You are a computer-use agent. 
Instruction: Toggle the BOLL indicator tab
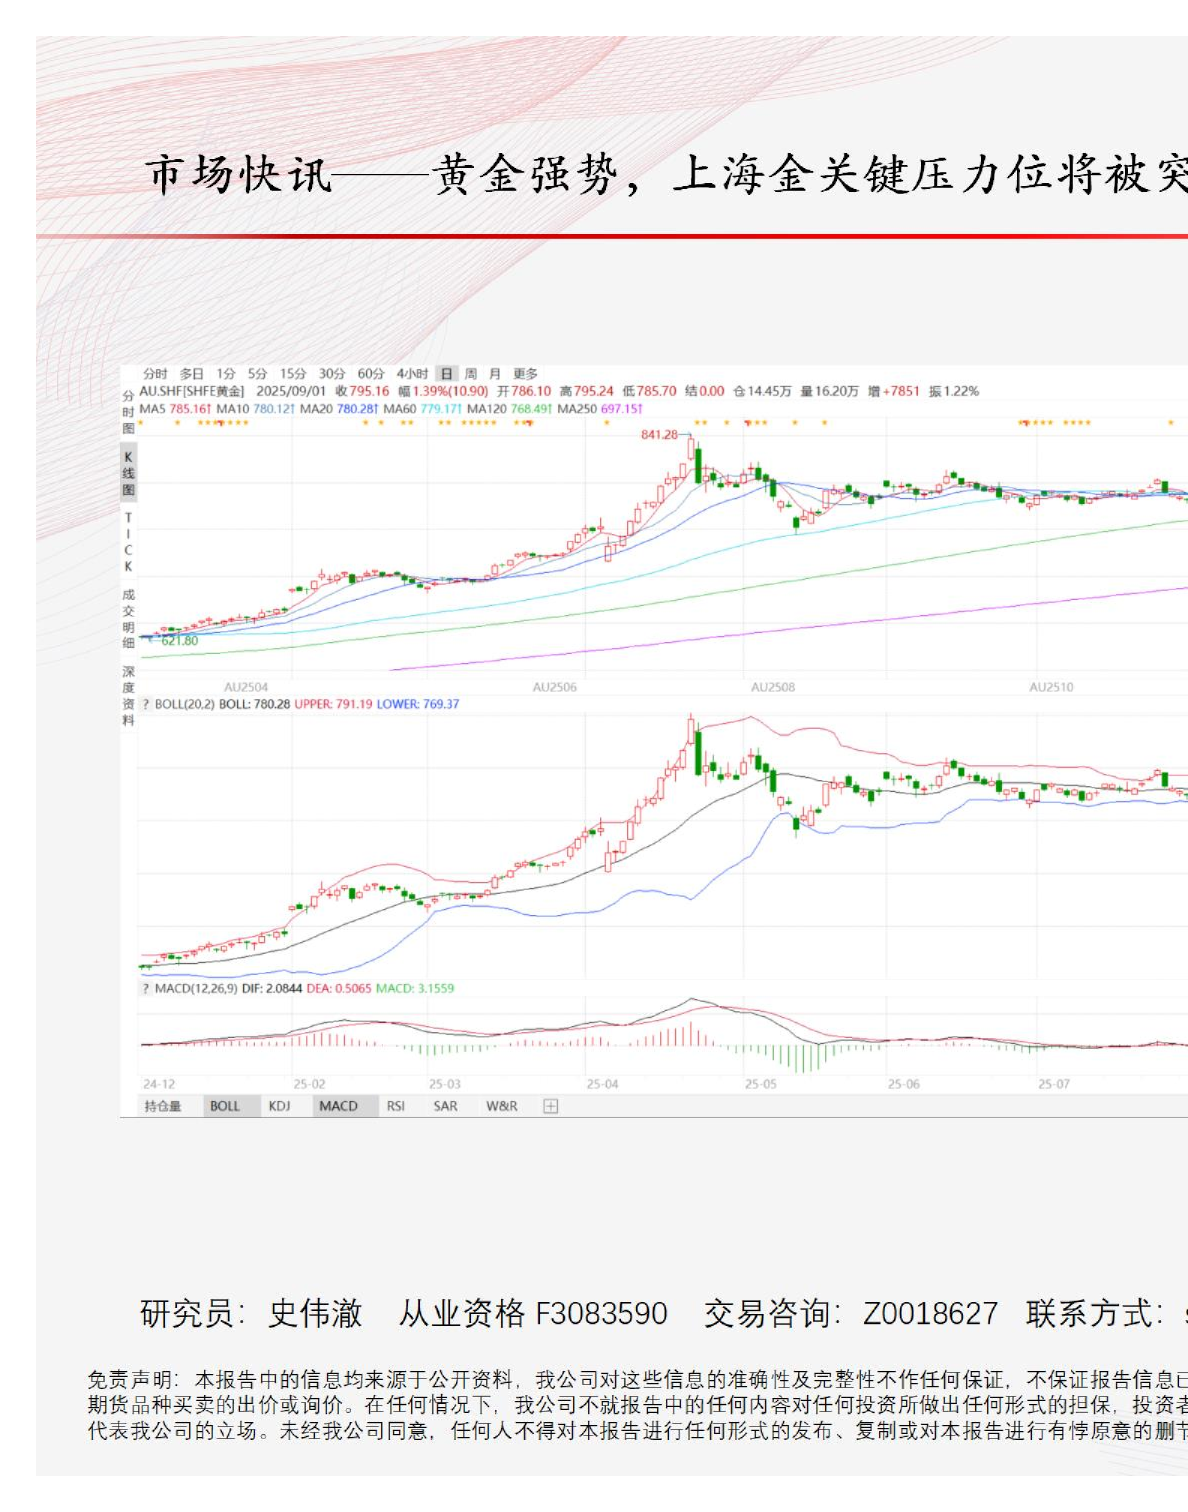pos(225,1106)
